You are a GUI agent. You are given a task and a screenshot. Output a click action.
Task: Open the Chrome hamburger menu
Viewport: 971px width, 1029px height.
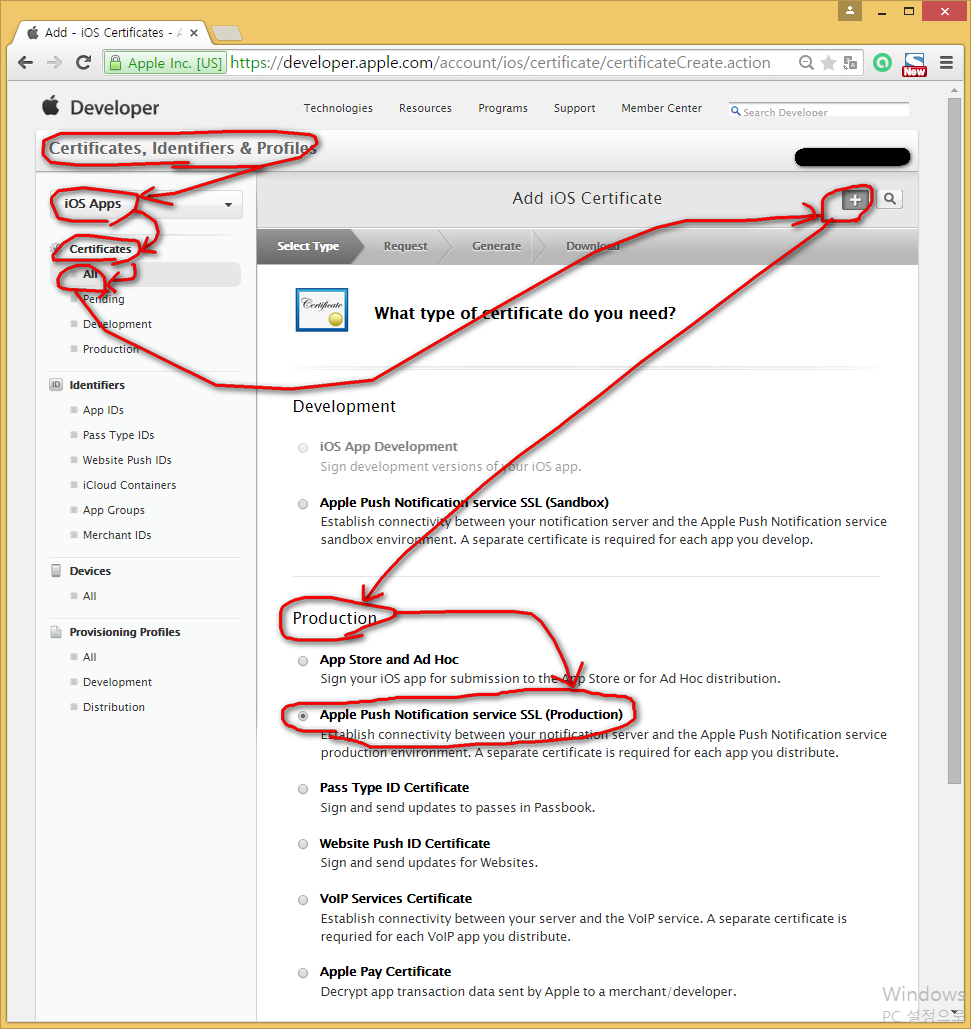946,63
